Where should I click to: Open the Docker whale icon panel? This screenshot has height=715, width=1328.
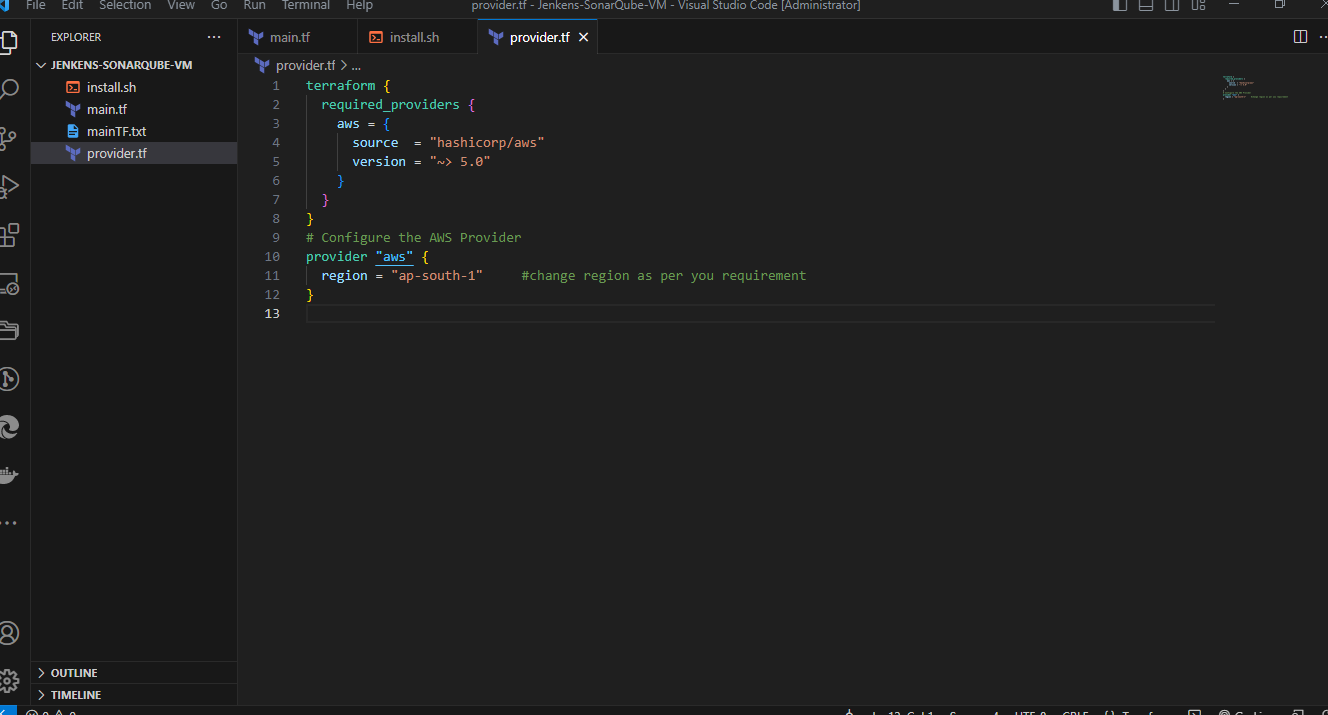(9, 475)
